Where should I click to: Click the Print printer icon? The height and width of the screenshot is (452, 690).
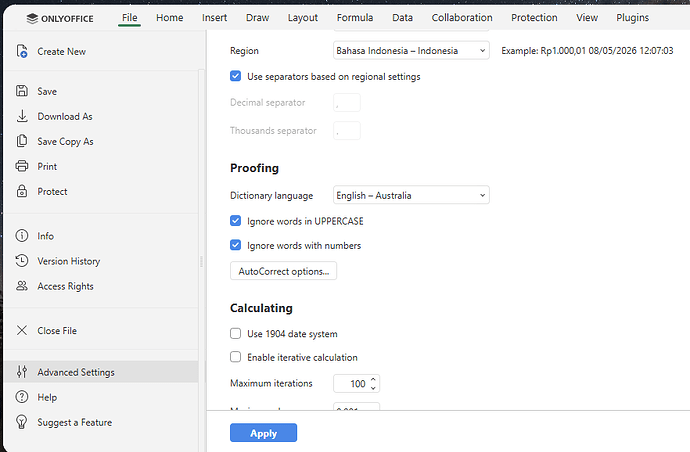tap(22, 166)
